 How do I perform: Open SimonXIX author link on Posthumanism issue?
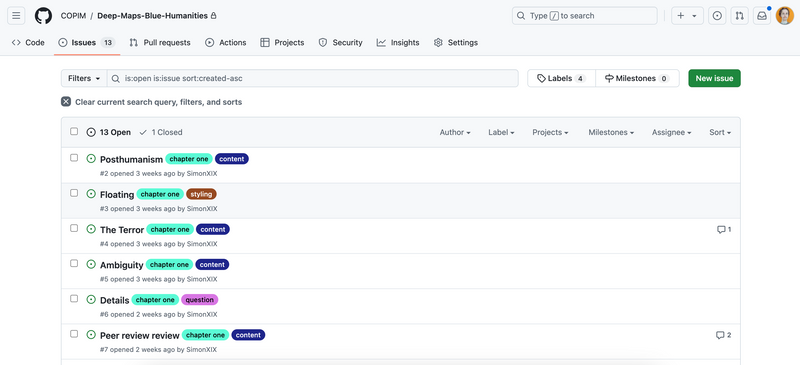pos(202,174)
